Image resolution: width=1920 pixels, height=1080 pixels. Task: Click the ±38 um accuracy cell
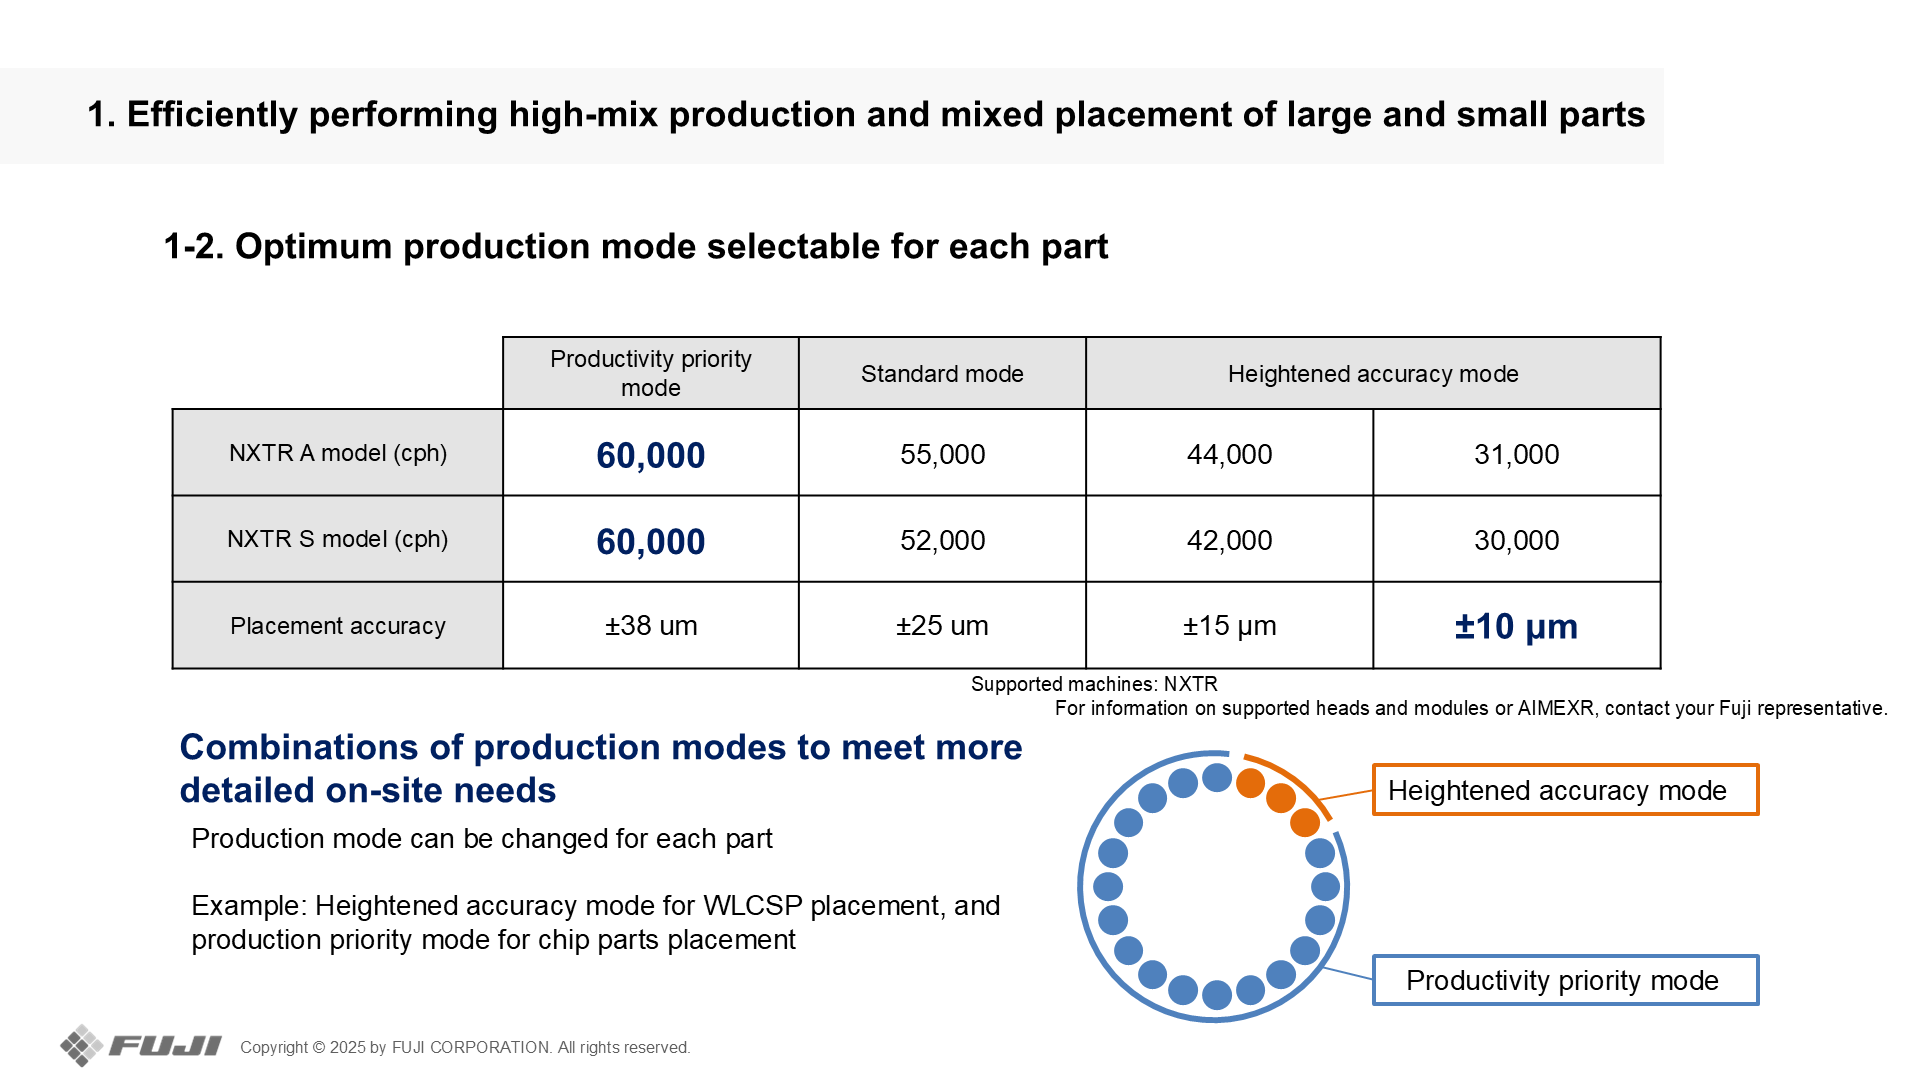(x=651, y=626)
